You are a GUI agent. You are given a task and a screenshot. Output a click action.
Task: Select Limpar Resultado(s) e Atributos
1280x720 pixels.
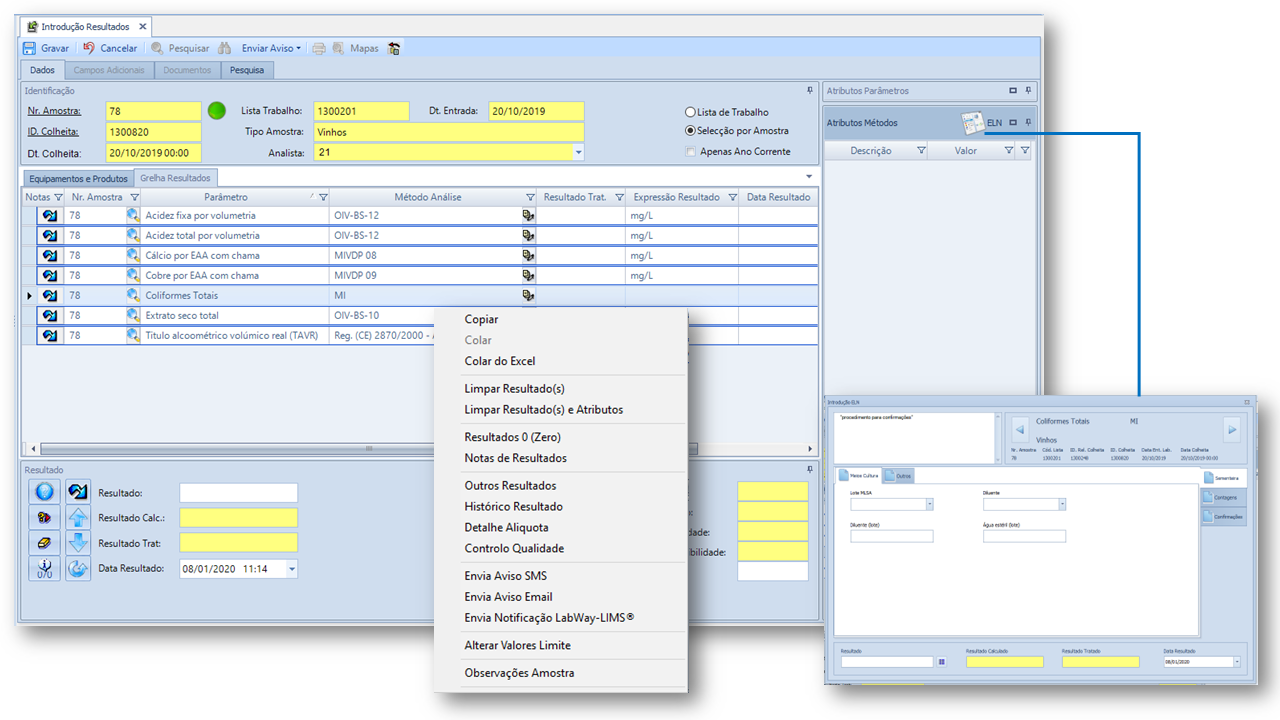point(544,410)
